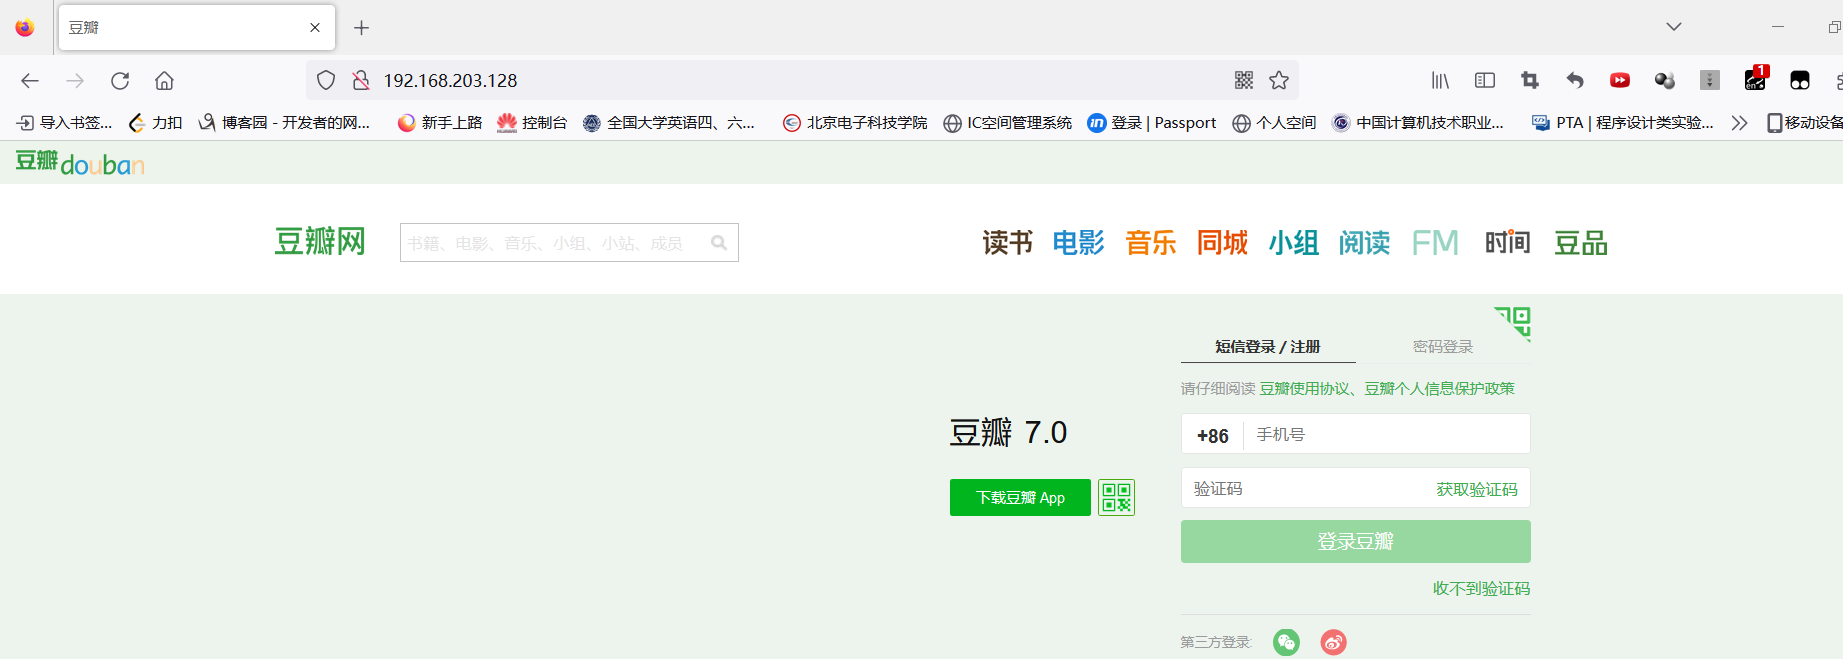
Task: Open QR code icon in the address bar
Action: pyautogui.click(x=1244, y=80)
